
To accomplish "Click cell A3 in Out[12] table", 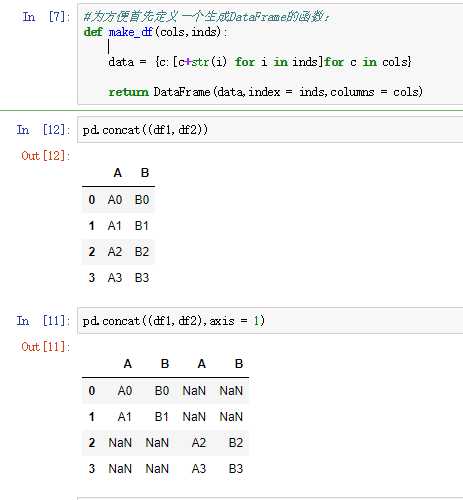I will [x=115, y=278].
